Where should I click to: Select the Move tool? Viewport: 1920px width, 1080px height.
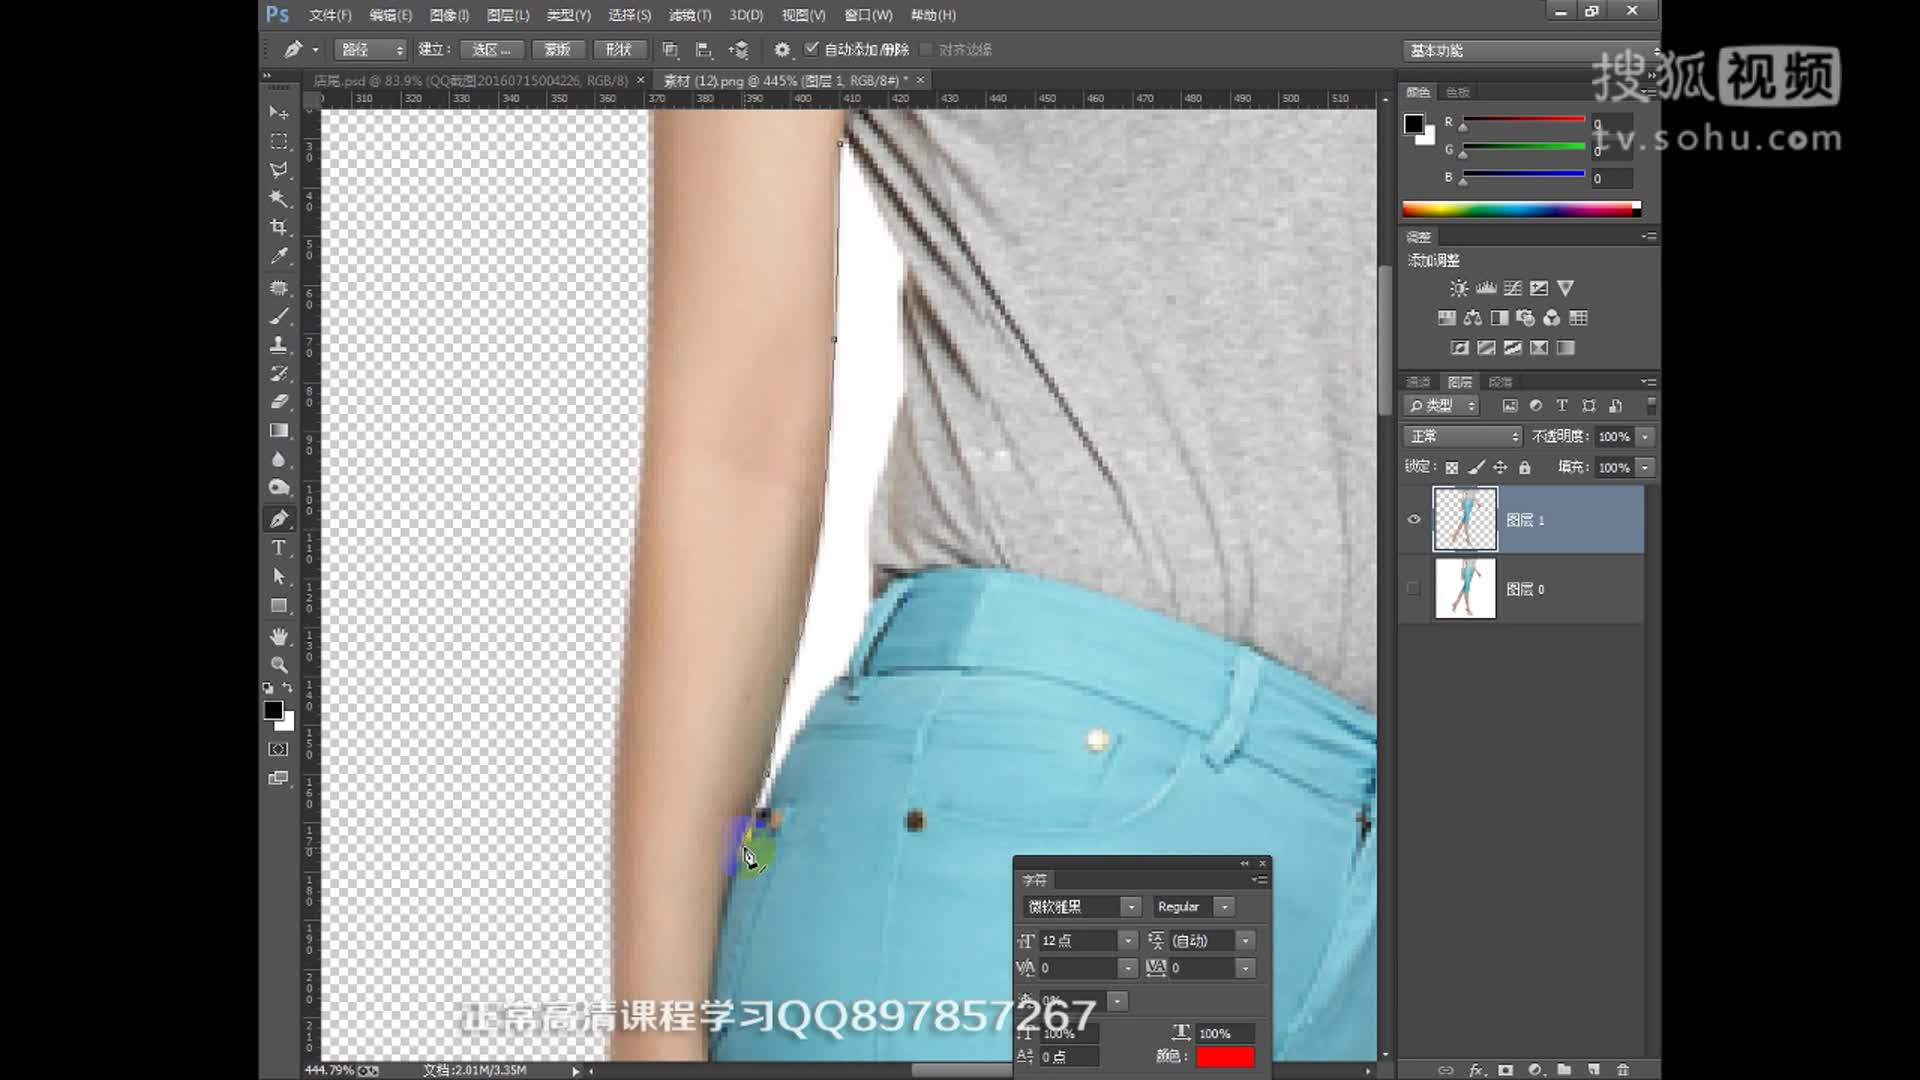click(279, 112)
